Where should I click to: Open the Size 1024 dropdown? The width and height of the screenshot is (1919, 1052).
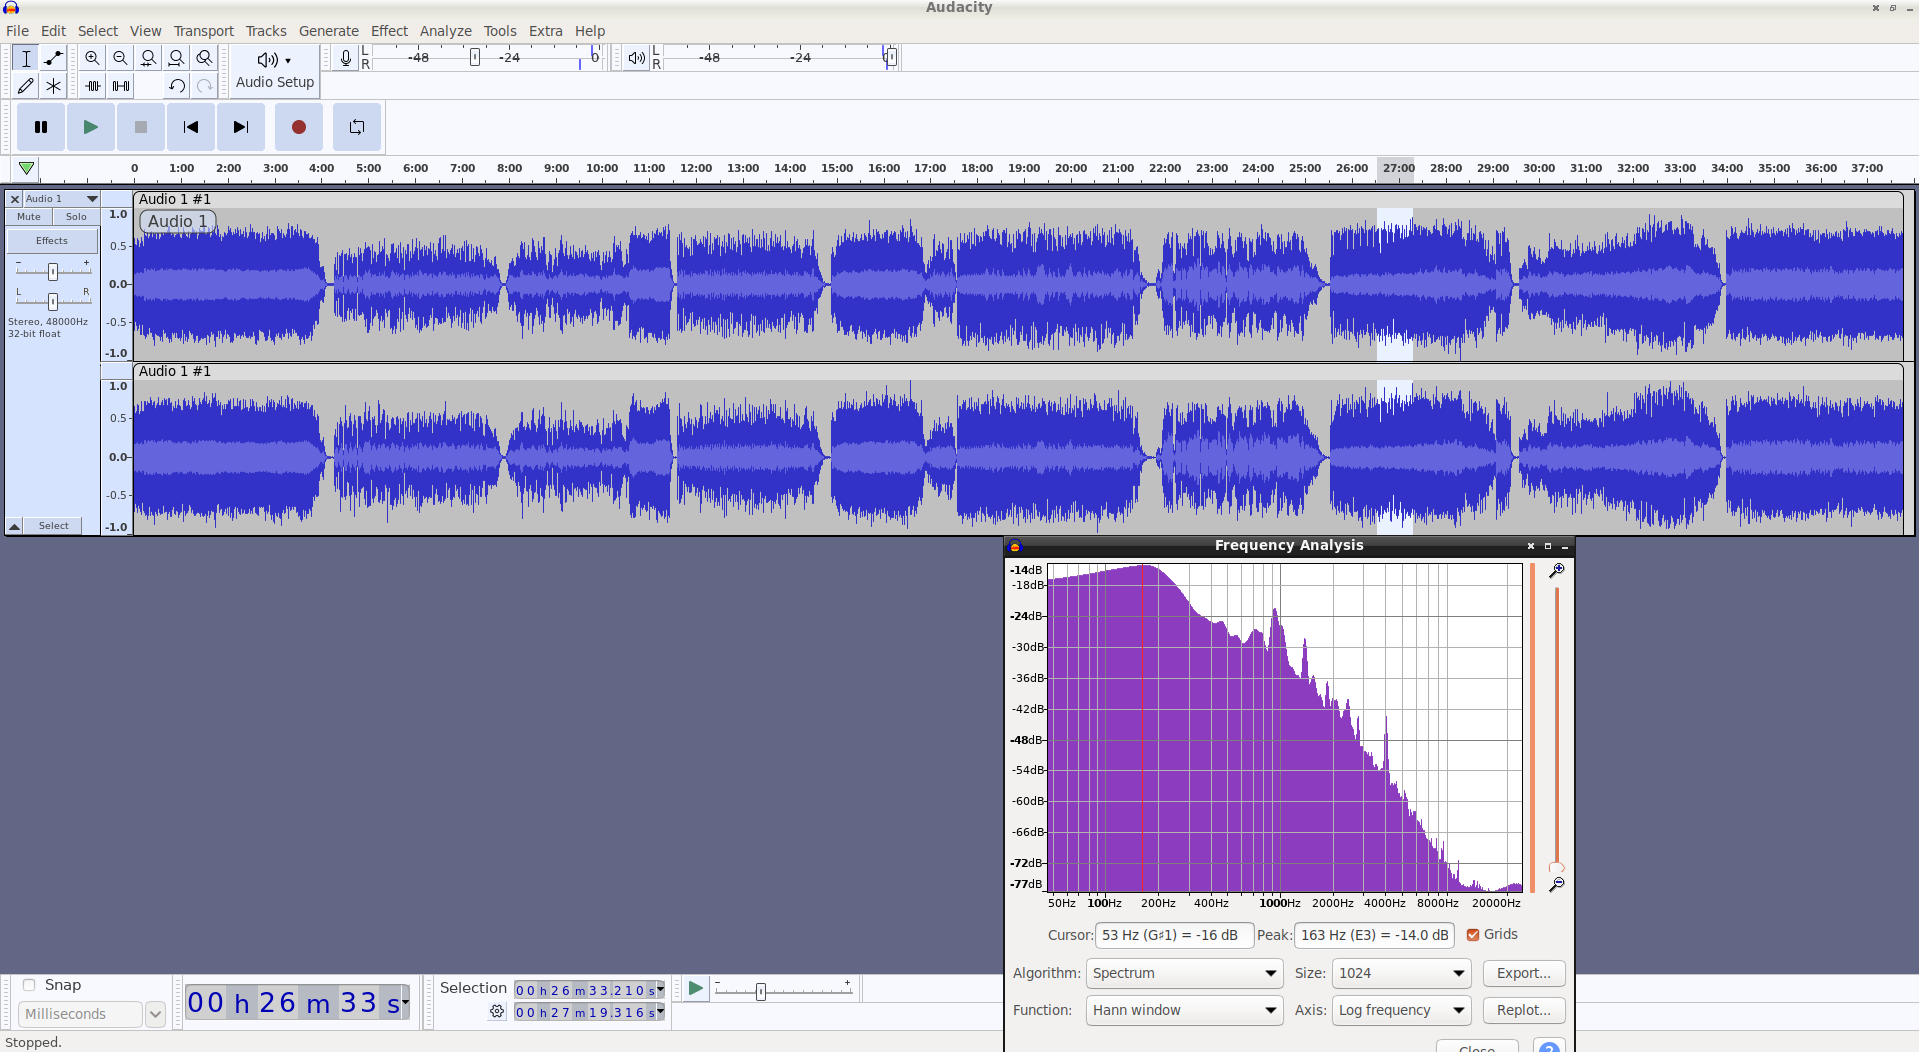[1401, 973]
